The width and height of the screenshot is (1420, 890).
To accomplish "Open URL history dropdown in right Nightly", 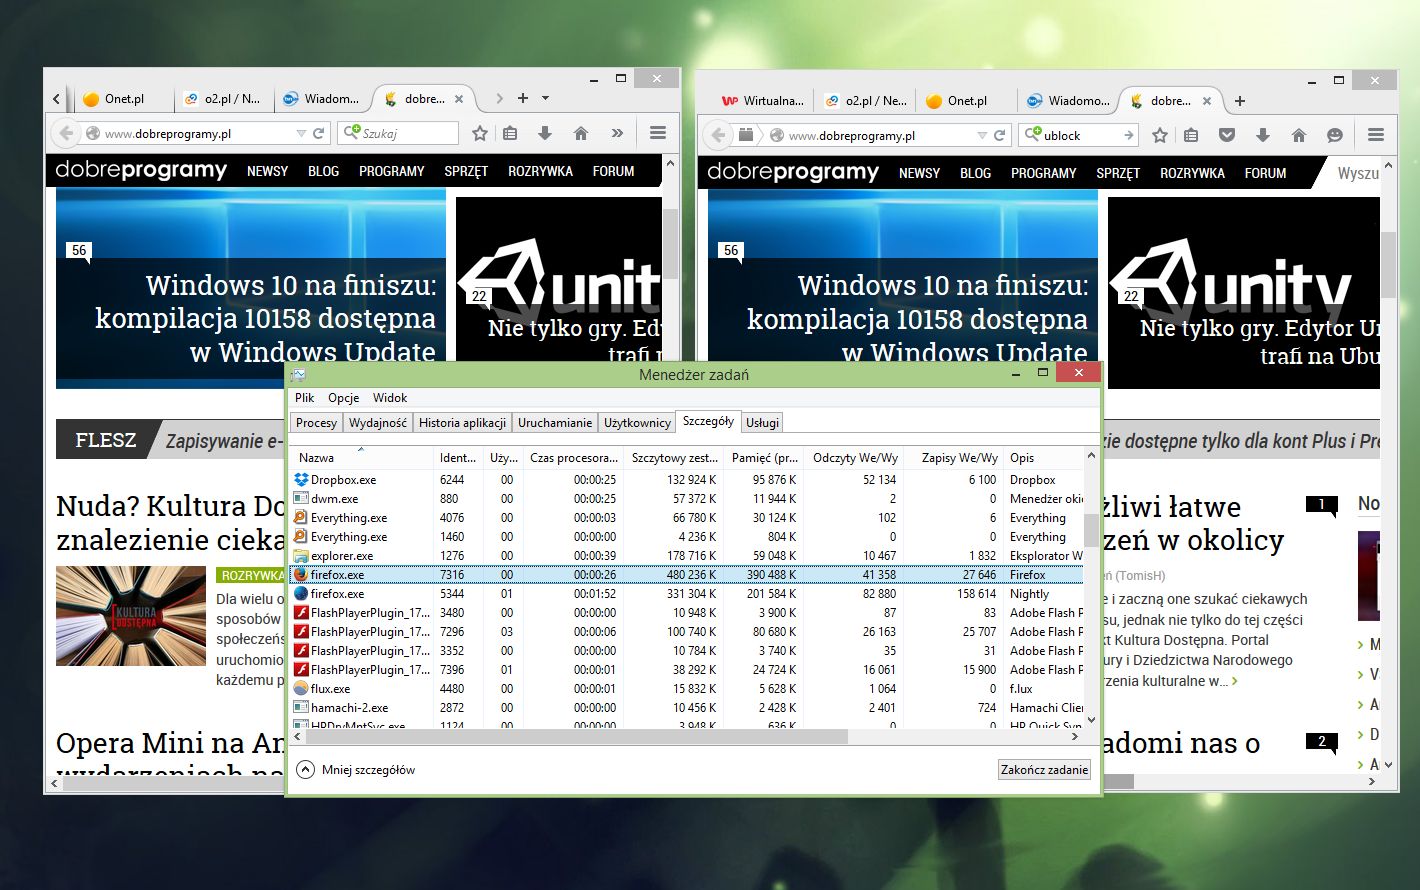I will pos(981,135).
